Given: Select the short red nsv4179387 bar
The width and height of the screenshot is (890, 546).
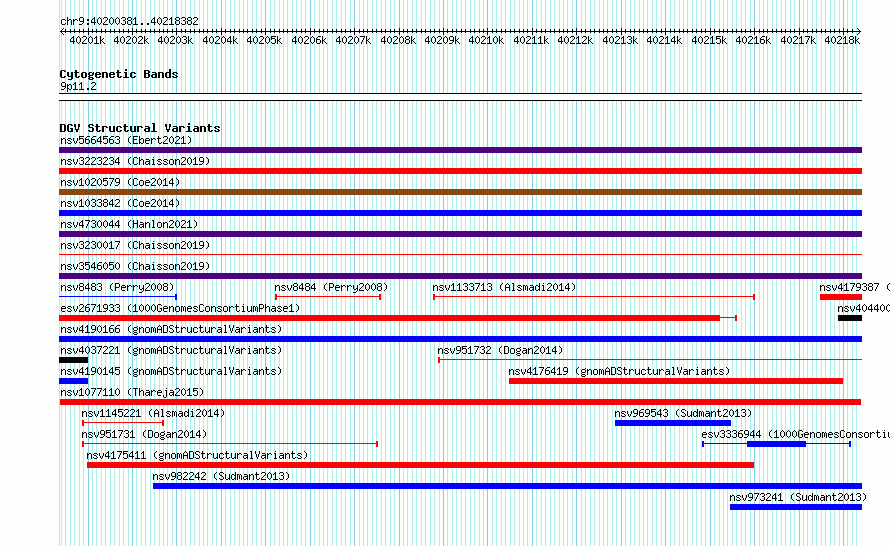Looking at the screenshot, I should 841,297.
